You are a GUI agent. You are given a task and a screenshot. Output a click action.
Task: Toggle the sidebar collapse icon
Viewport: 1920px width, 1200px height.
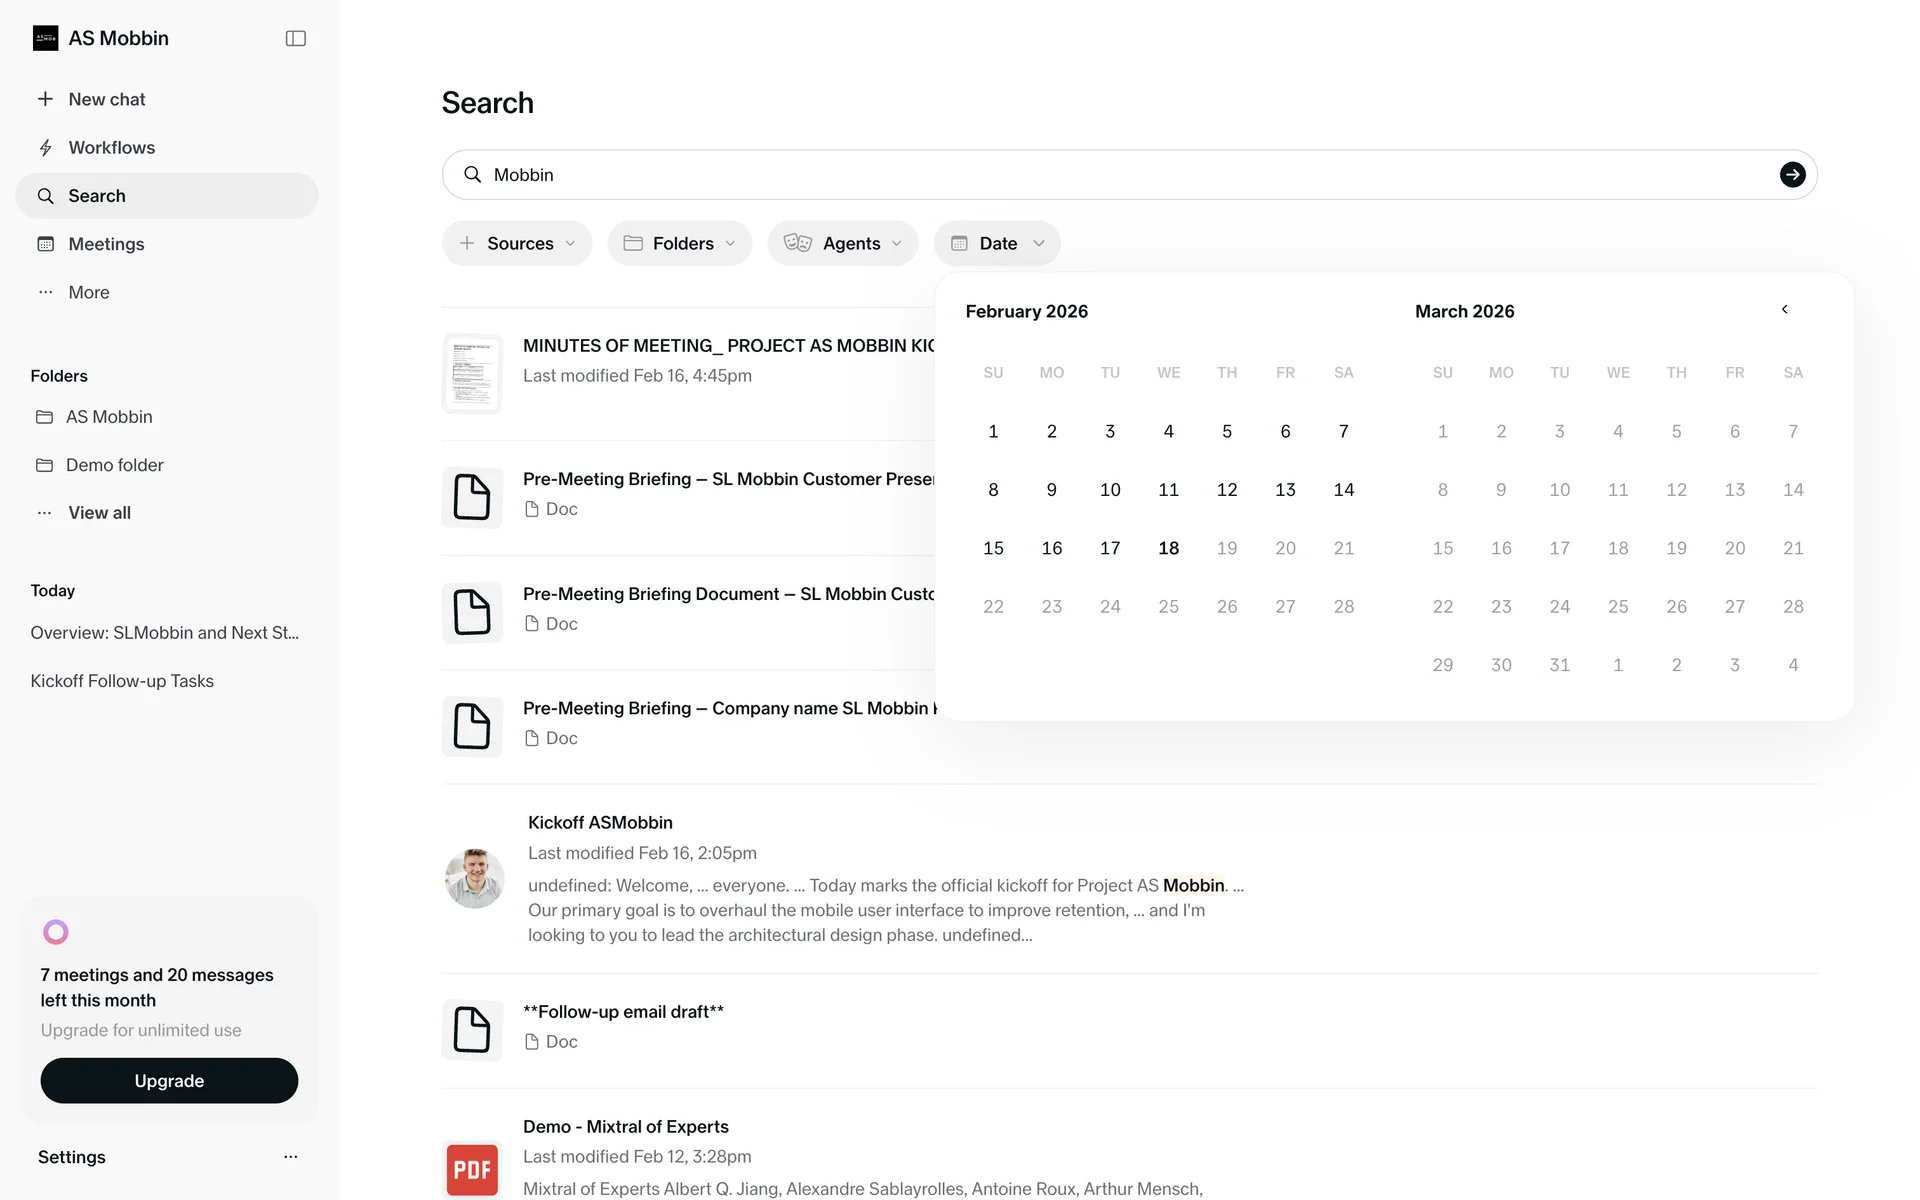295,38
